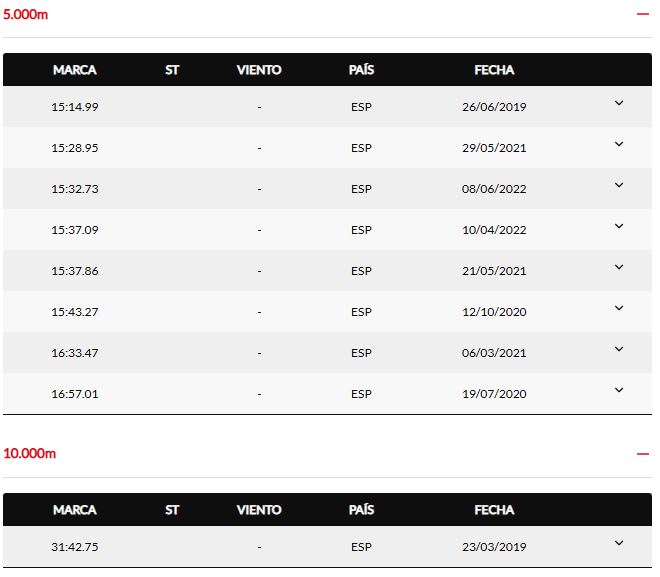Show details for the 15:43.27 result

[618, 308]
